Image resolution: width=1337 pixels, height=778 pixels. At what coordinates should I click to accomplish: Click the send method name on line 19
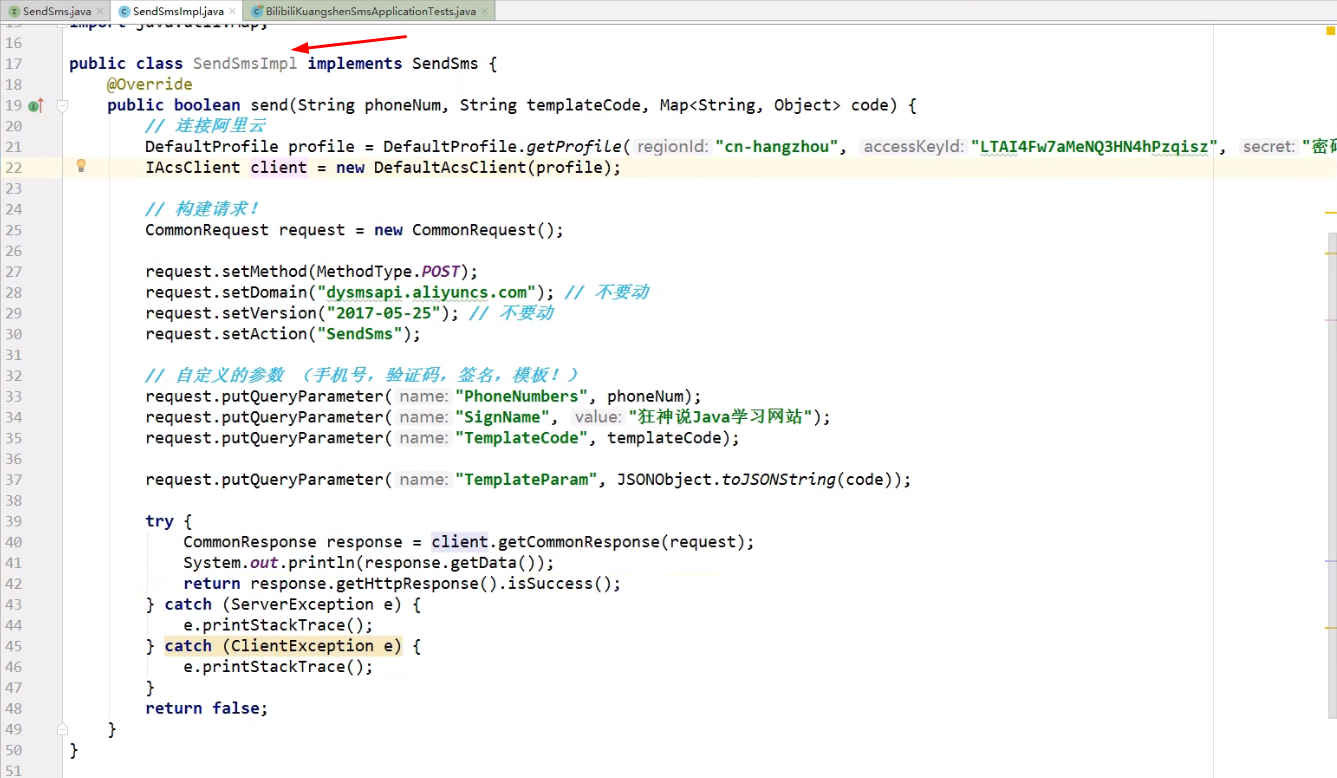click(269, 105)
